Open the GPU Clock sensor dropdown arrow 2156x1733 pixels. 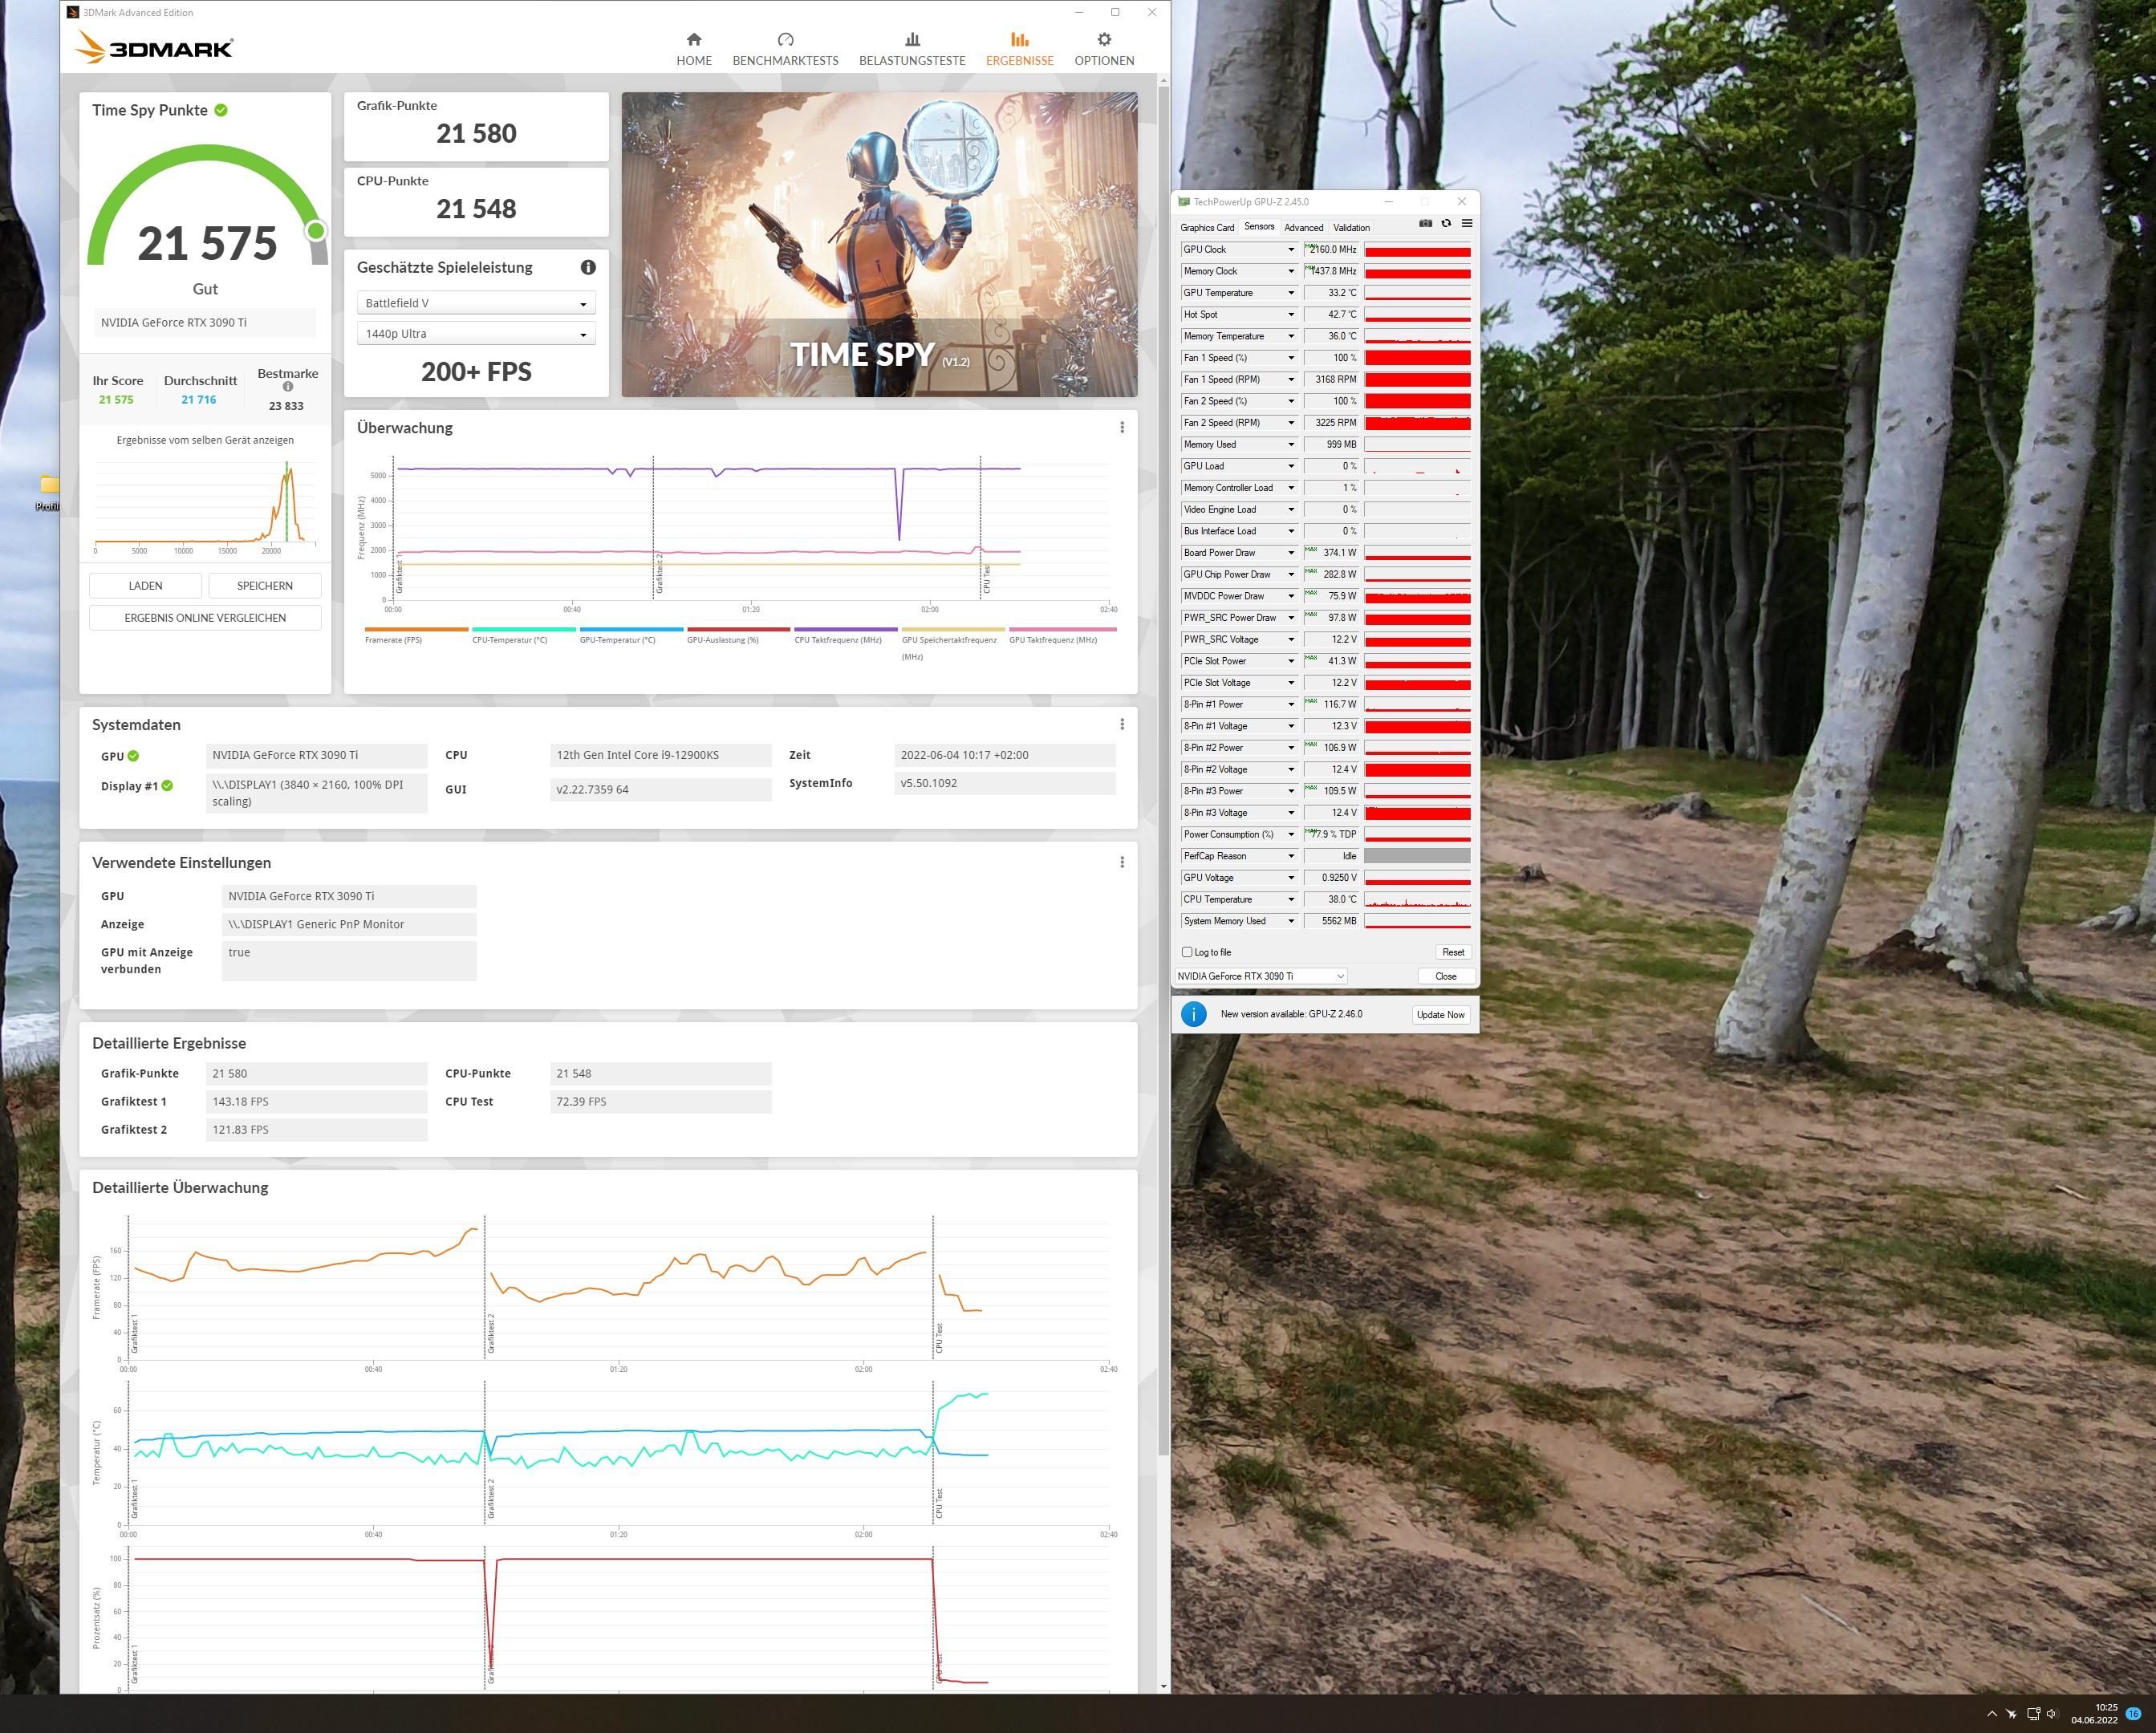(x=1290, y=250)
